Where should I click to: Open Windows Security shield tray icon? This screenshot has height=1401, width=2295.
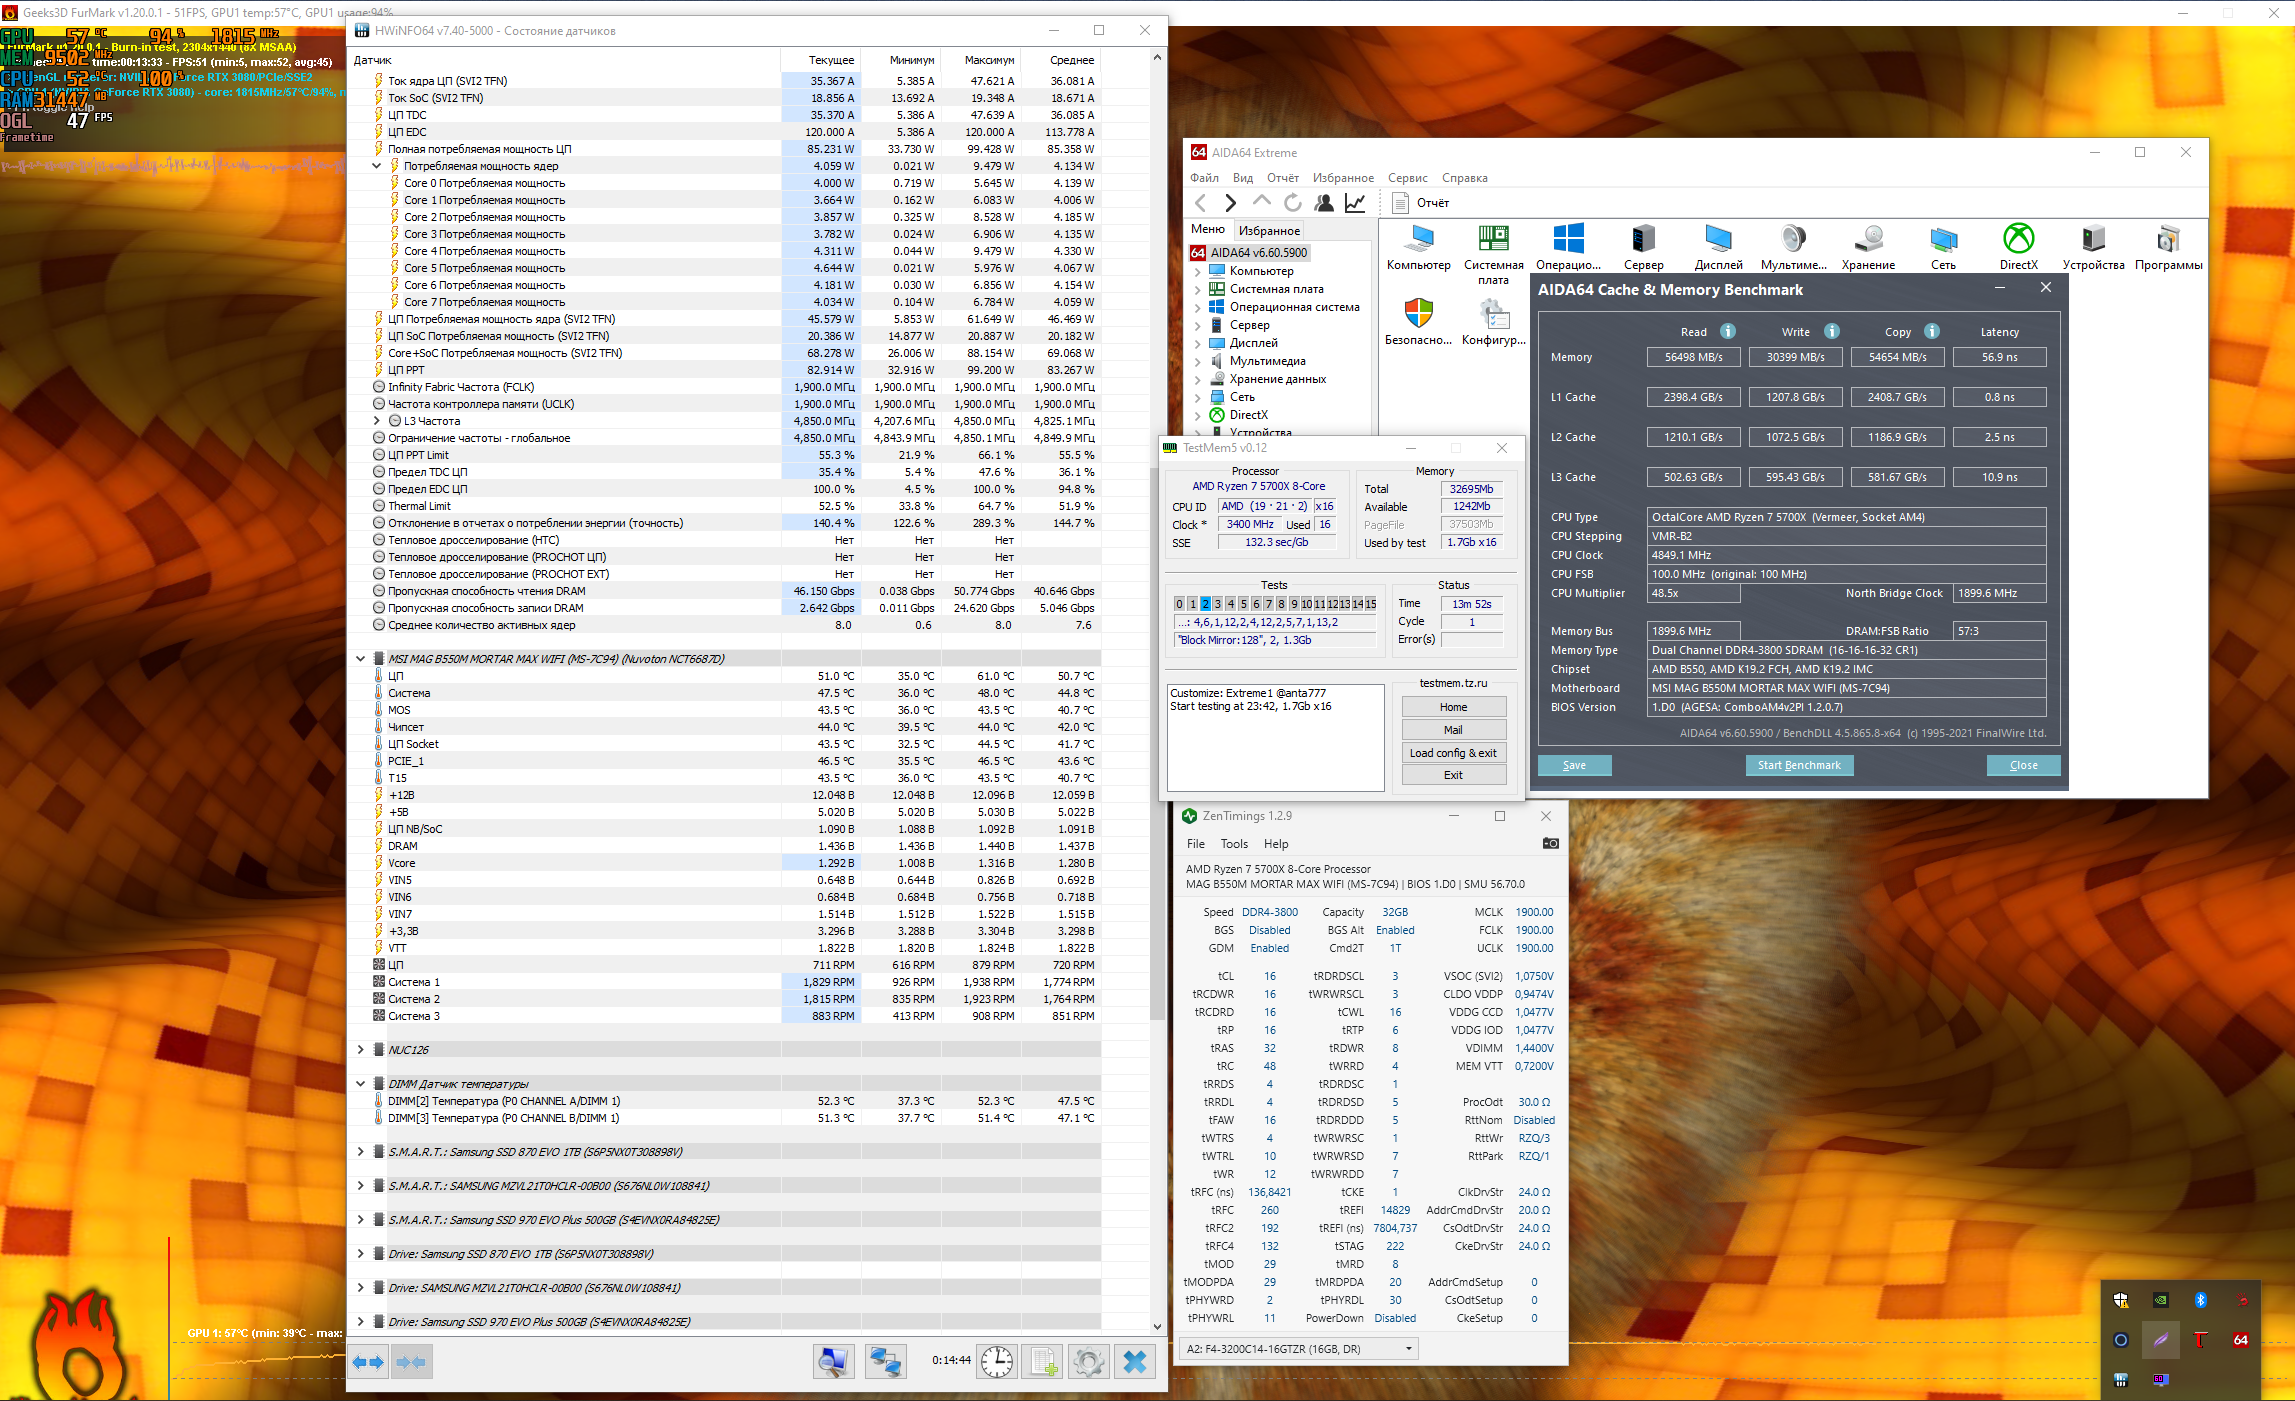2120,1300
